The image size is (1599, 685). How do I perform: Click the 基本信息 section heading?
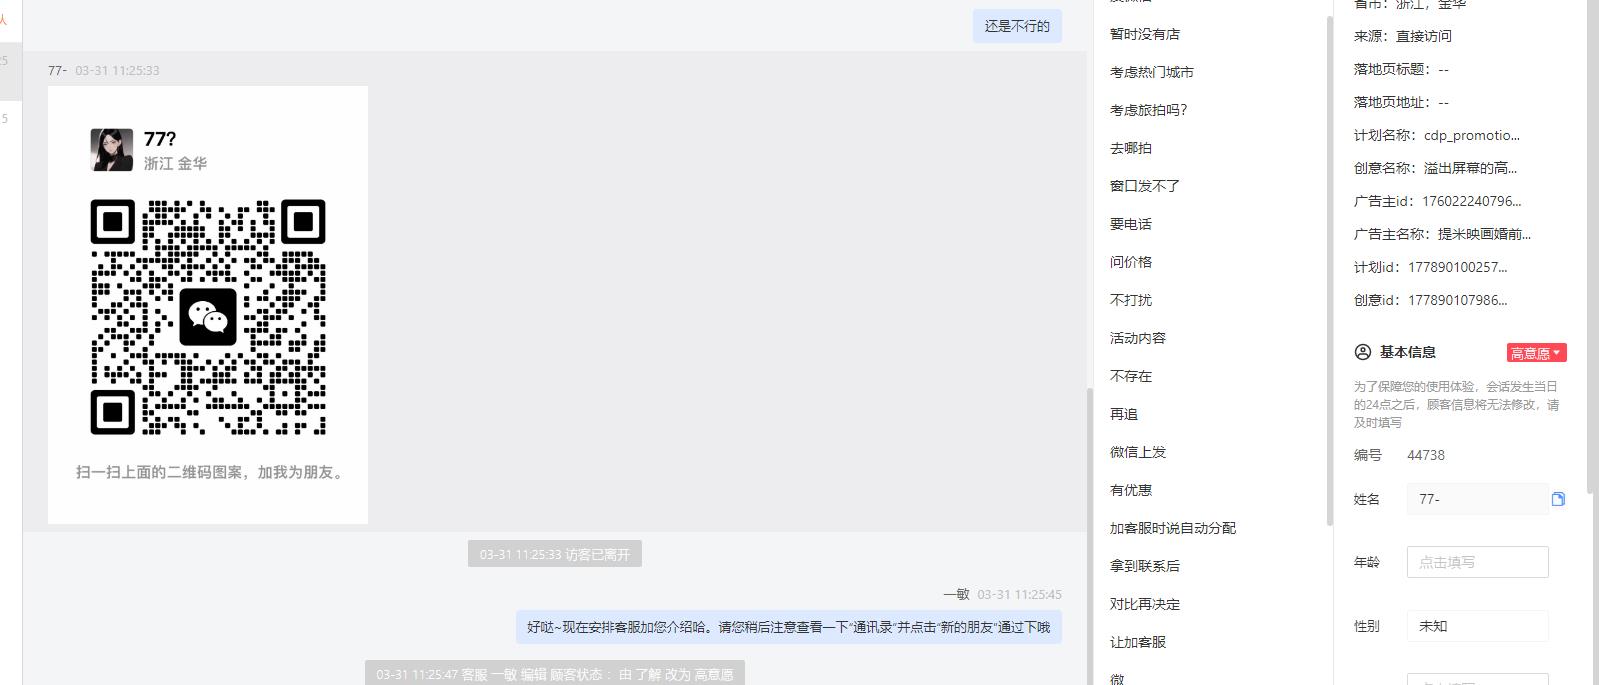[x=1408, y=352]
